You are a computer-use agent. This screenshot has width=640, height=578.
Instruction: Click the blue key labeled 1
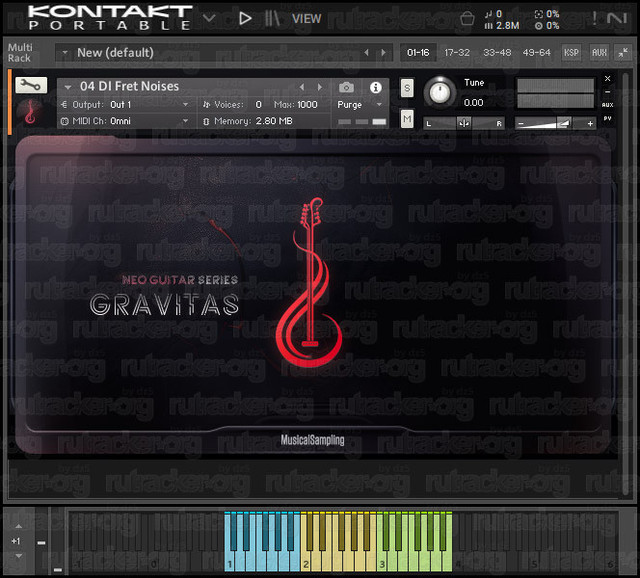(230, 564)
